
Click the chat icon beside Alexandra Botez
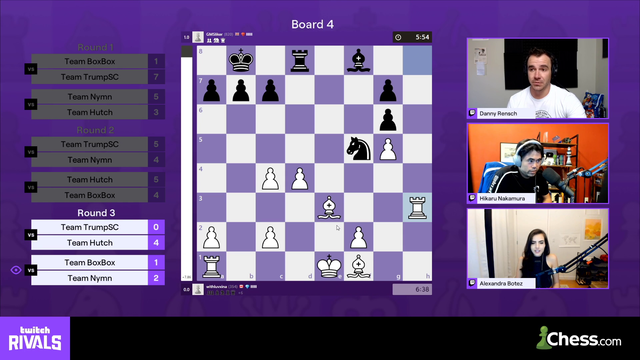[472, 283]
